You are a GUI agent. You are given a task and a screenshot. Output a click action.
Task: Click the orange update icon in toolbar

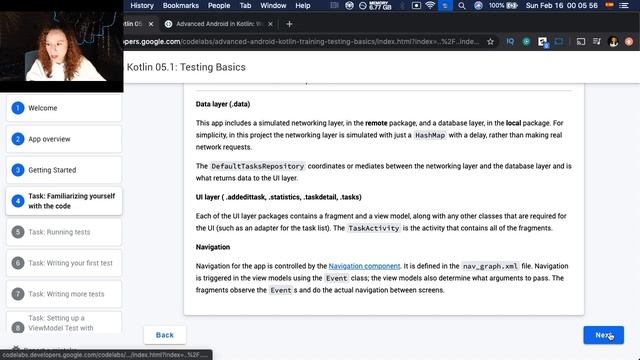click(629, 42)
